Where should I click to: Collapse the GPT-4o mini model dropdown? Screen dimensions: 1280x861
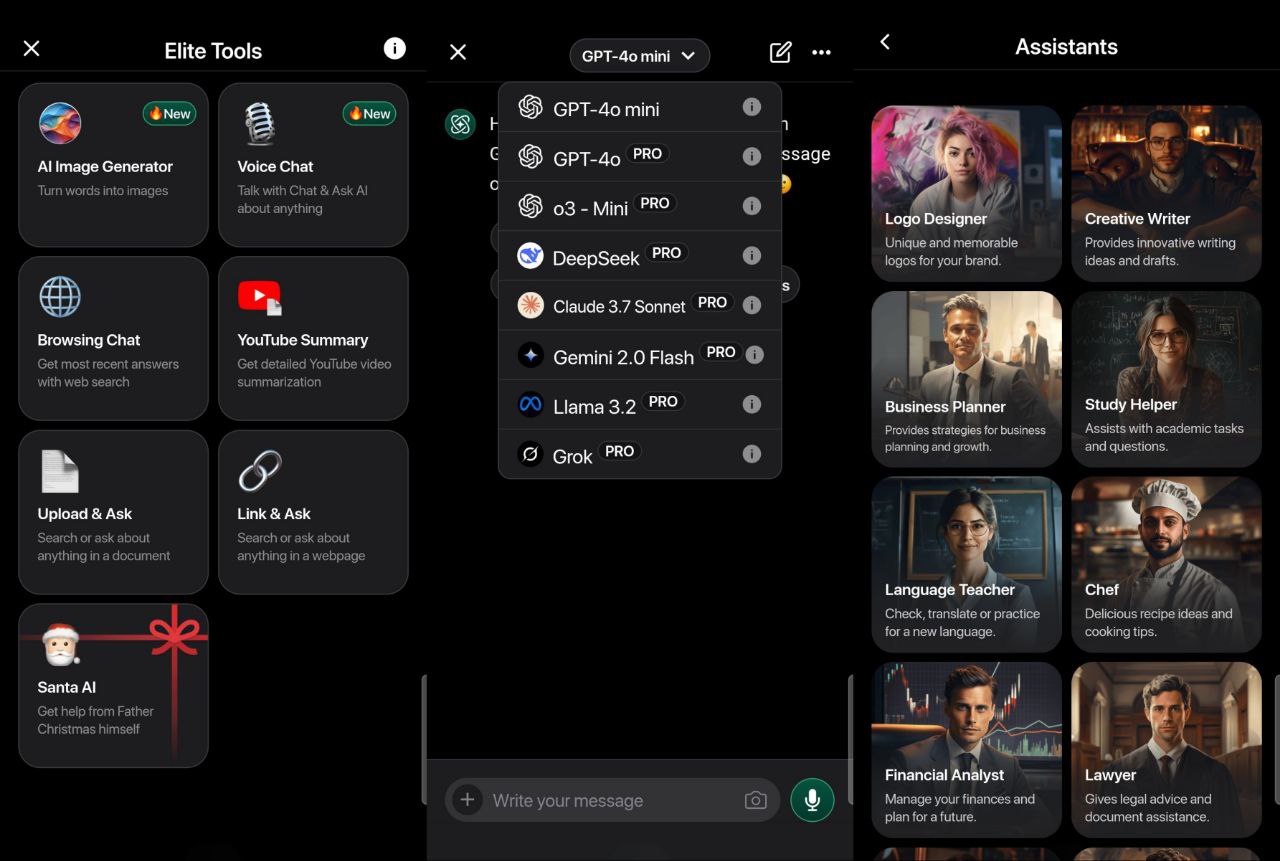pyautogui.click(x=640, y=56)
